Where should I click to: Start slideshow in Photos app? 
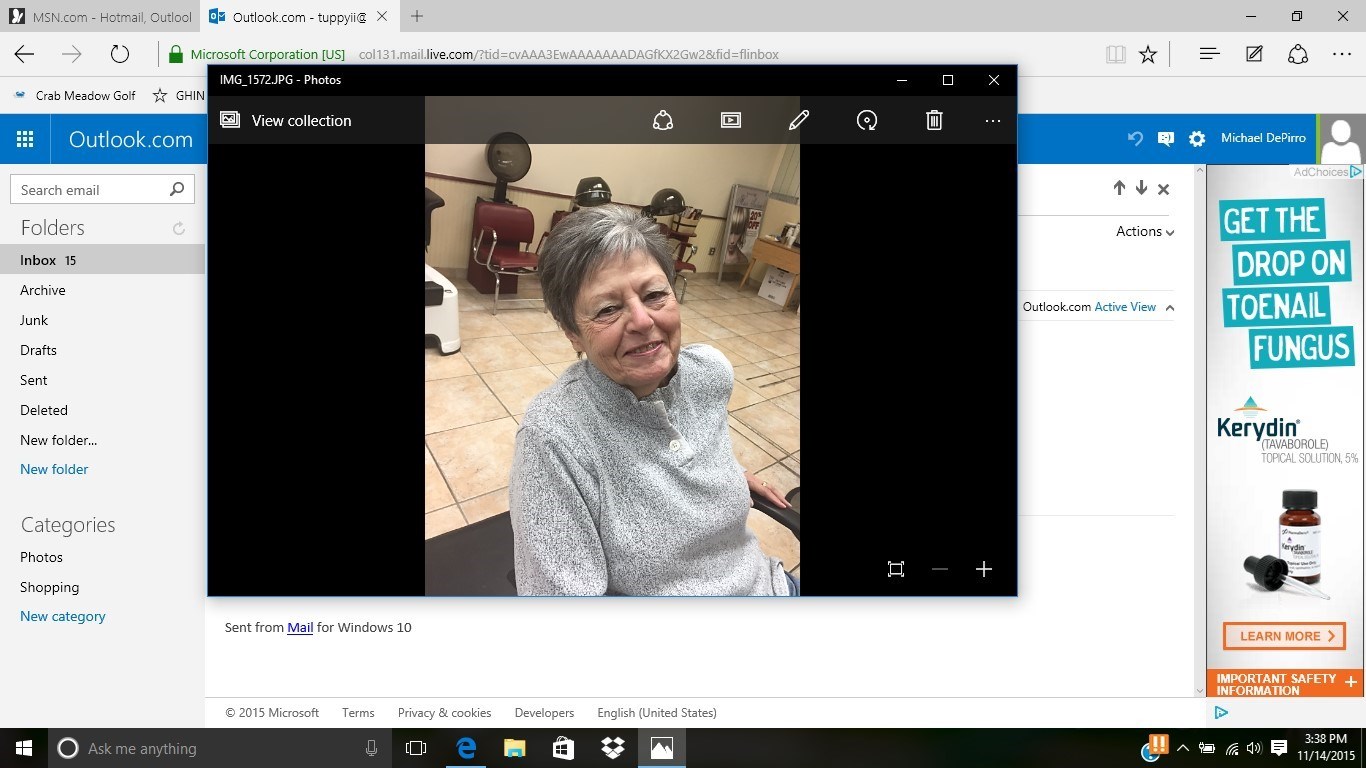tap(731, 121)
